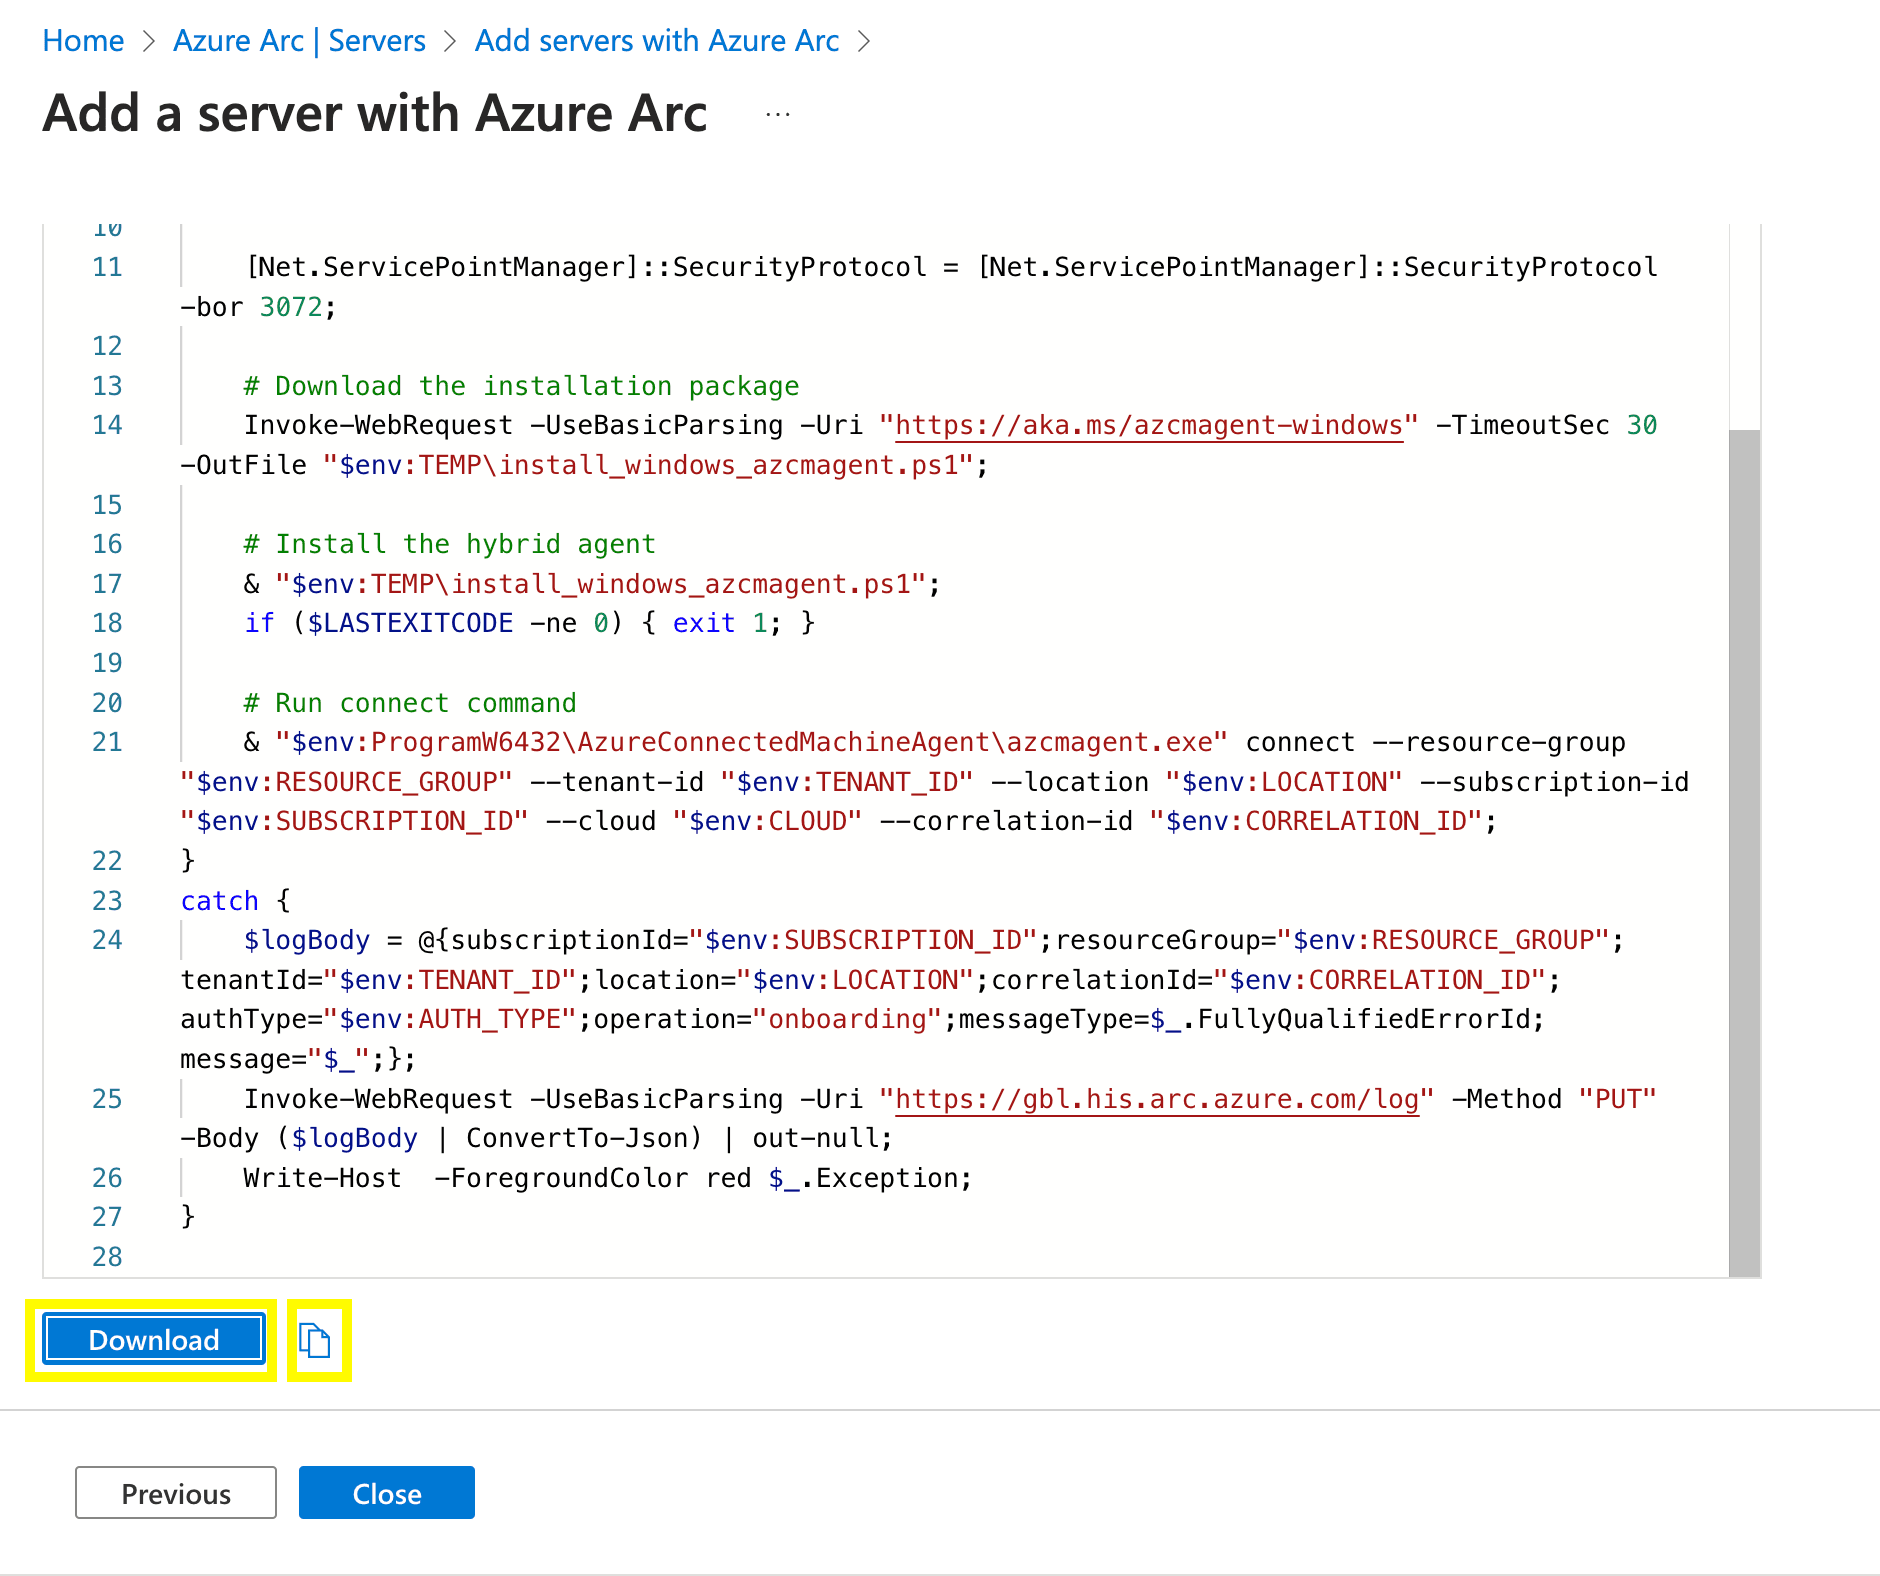Click line number 25 in the gutter
The image size is (1880, 1576).
coord(107,1099)
